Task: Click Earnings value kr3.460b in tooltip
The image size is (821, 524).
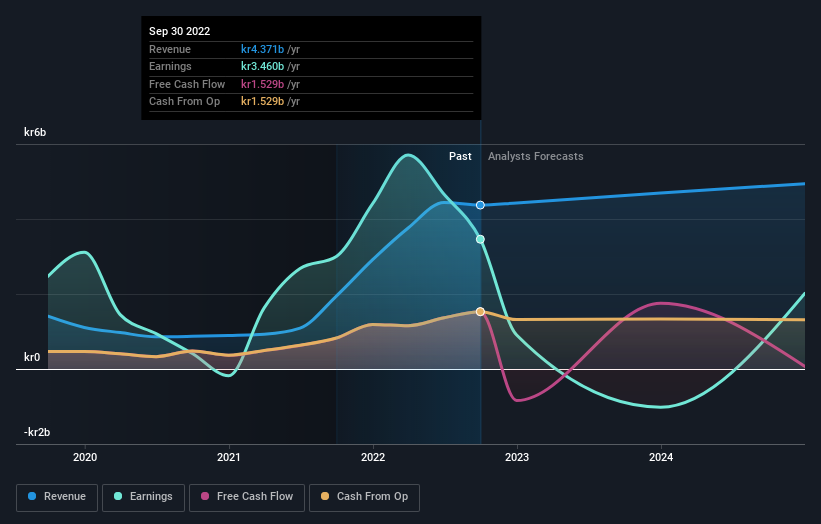Action: pos(262,66)
